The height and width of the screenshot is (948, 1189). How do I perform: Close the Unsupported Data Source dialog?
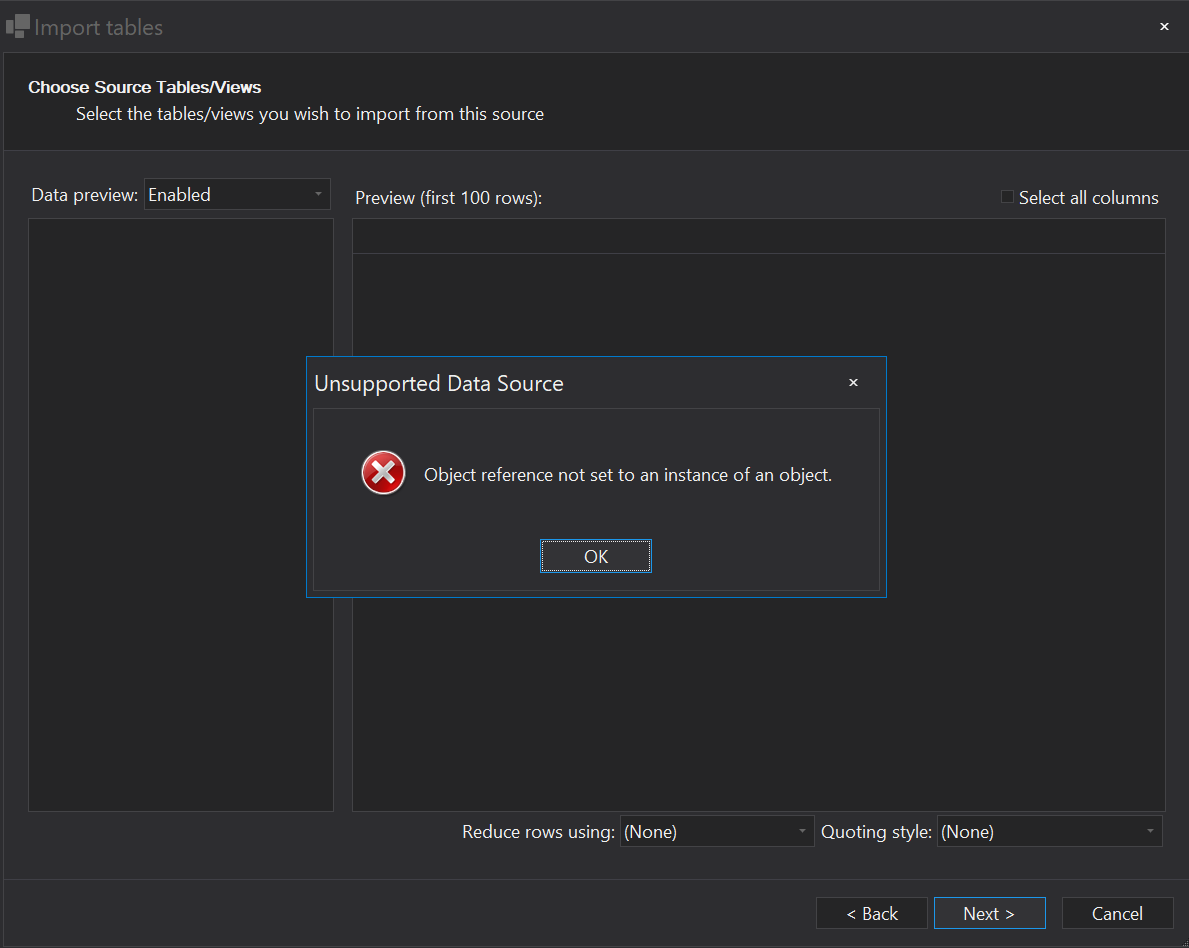853,382
